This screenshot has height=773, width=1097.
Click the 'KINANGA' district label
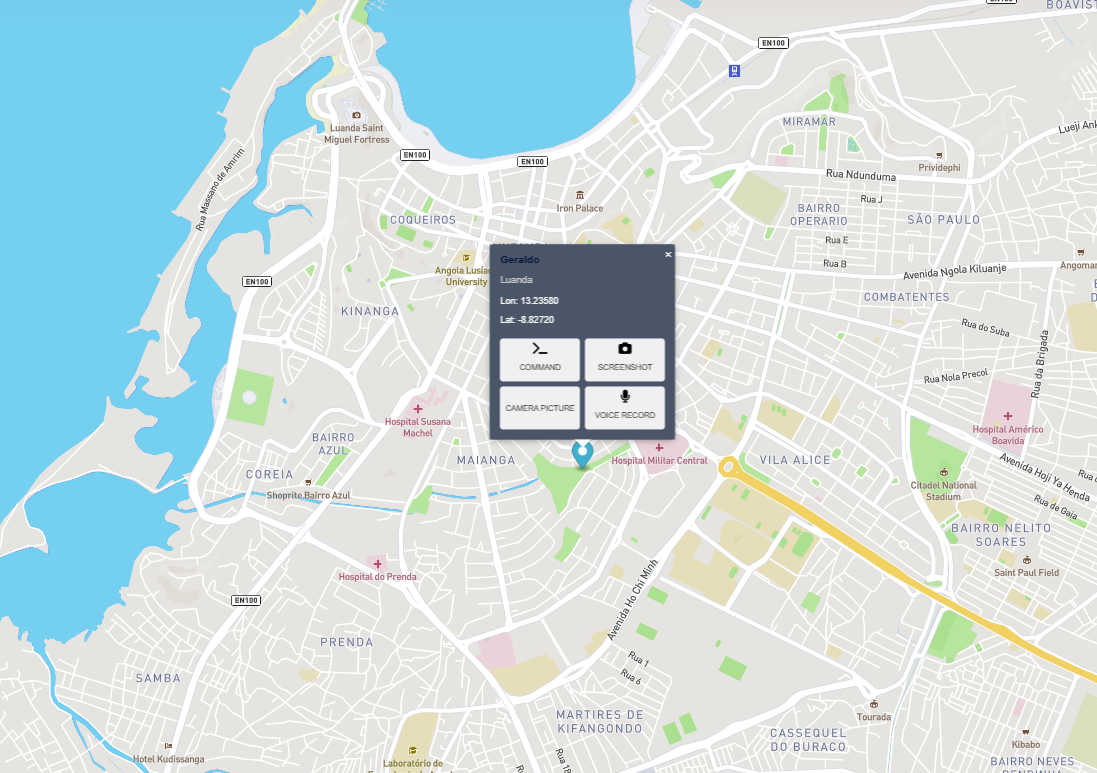(369, 311)
